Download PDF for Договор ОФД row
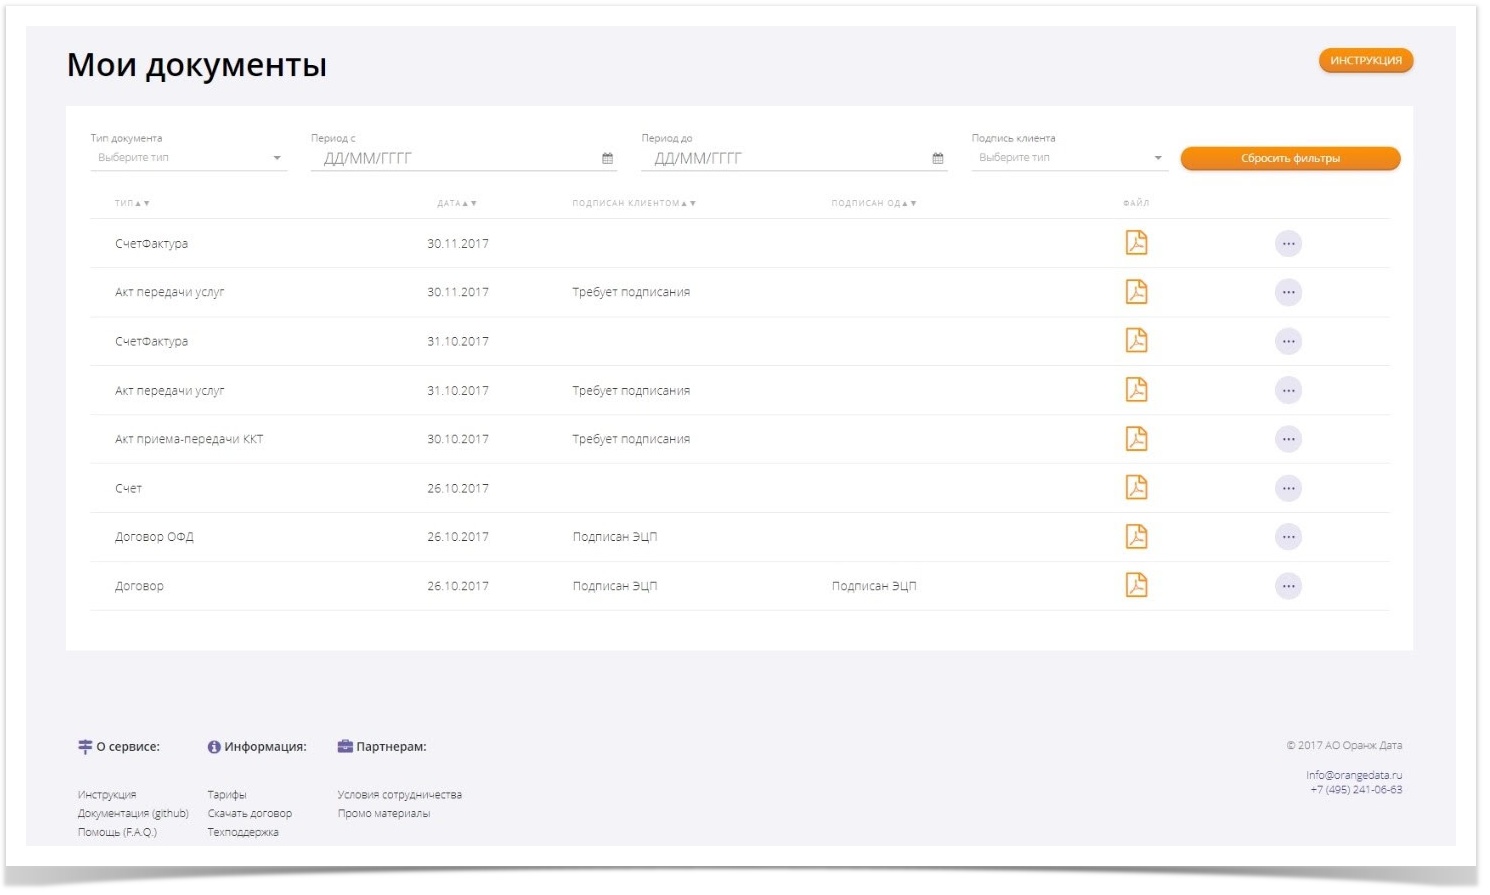Screen dimensions: 1490x895 pyautogui.click(x=1136, y=537)
